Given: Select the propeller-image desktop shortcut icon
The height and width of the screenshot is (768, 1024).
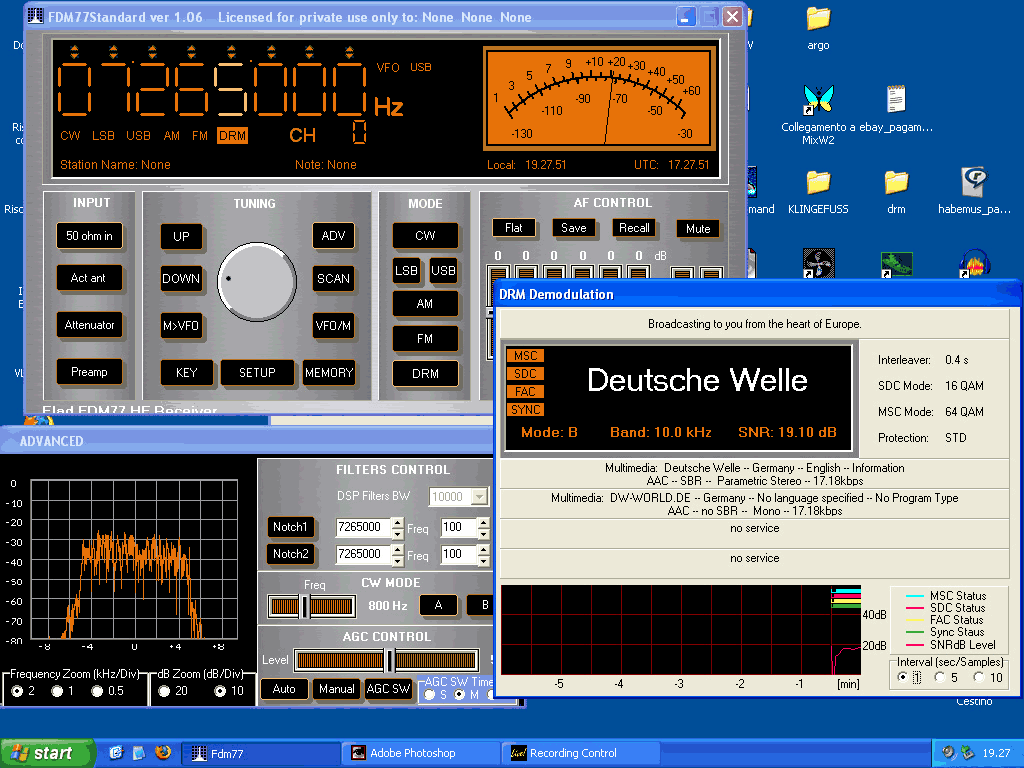Looking at the screenshot, I should point(818,263).
